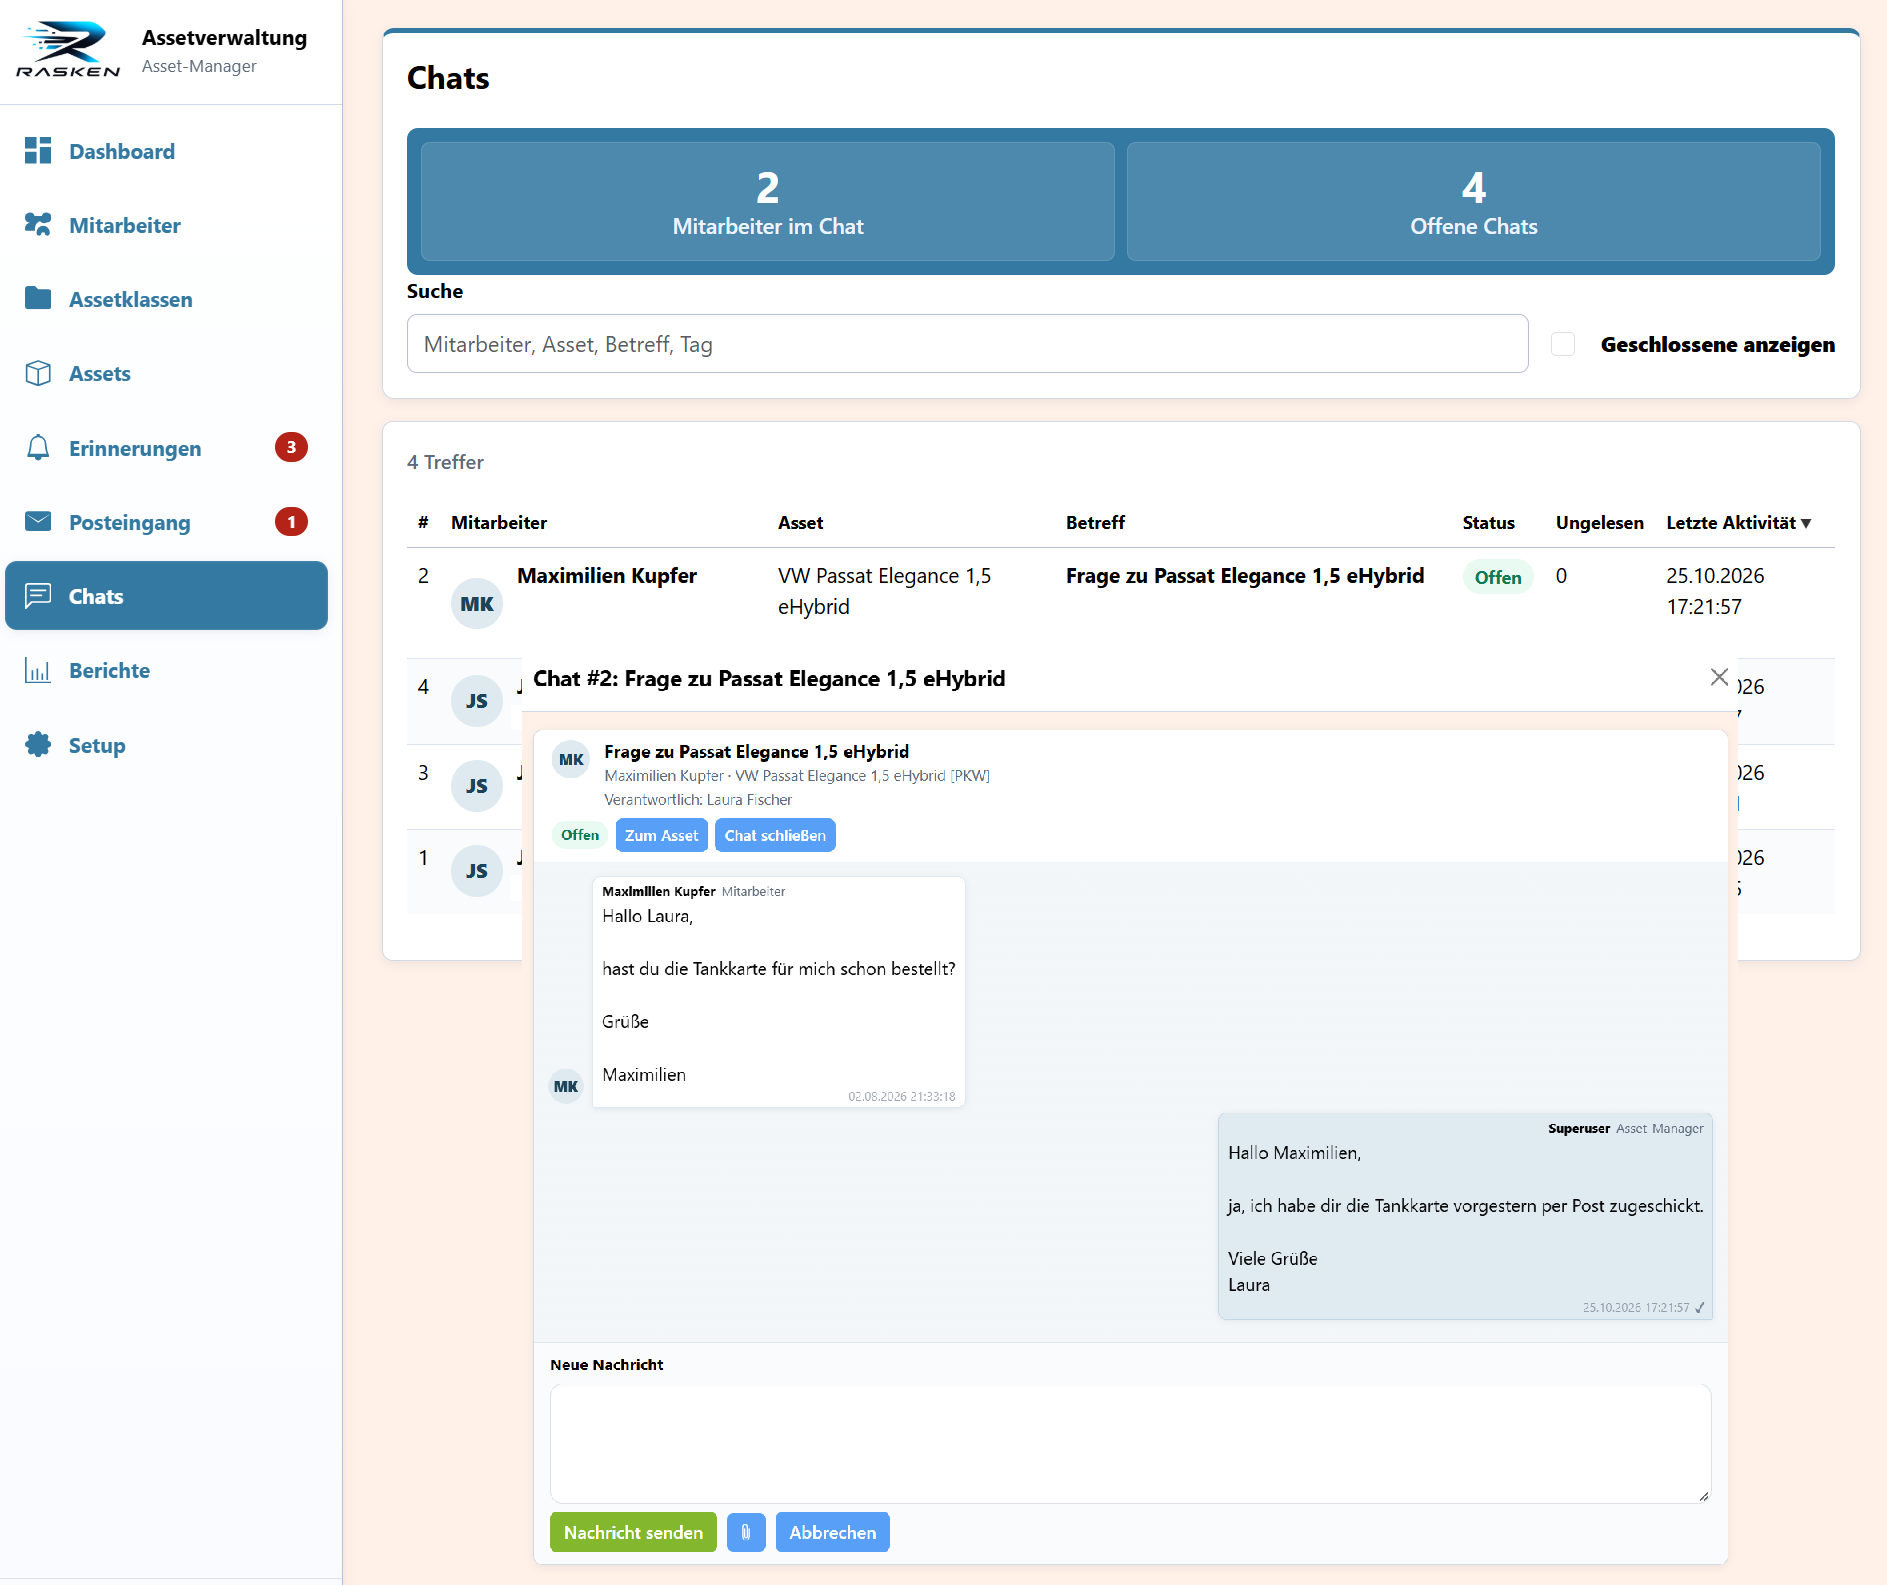
Task: Open Berichte via the bar chart icon
Action: pos(38,670)
